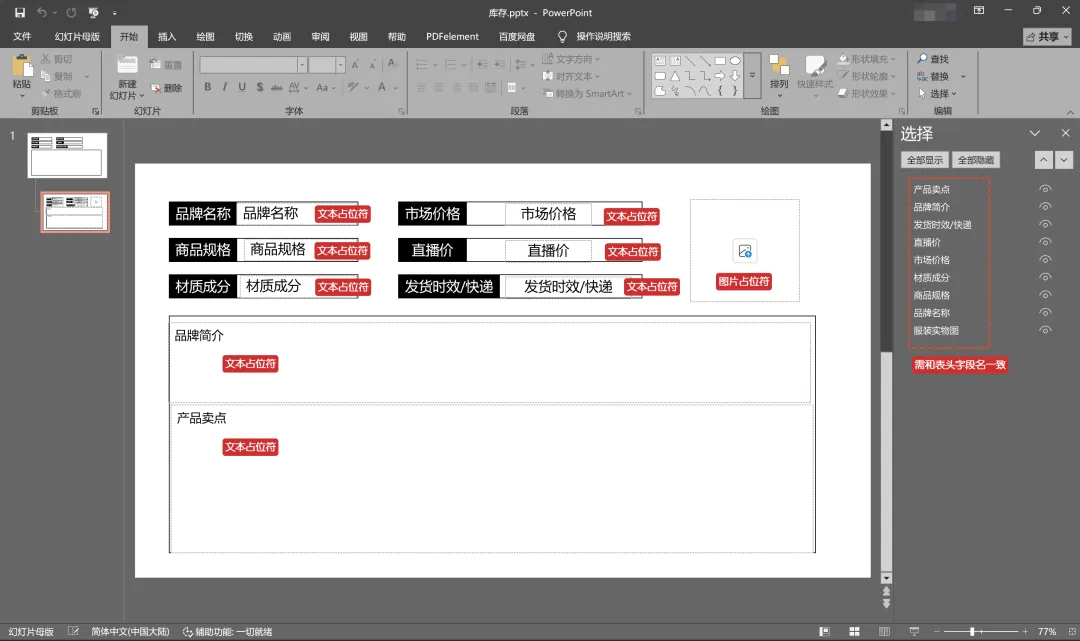Hide the 产品卖点 object via eye icon

(1045, 189)
